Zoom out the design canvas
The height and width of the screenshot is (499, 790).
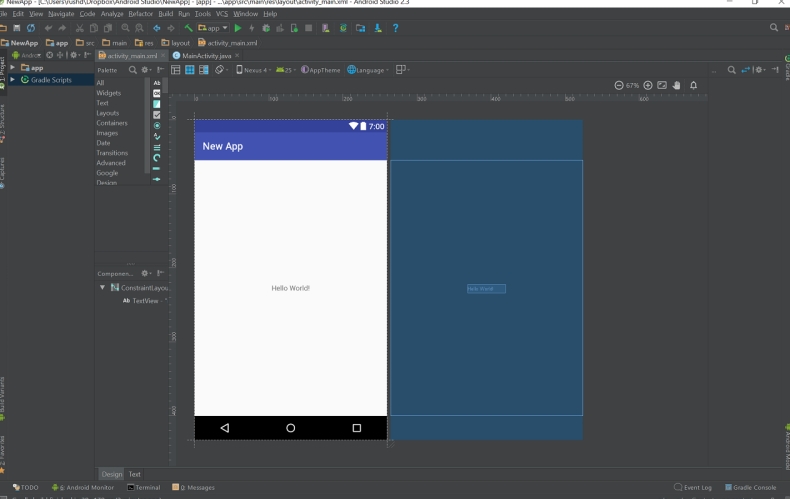[619, 85]
